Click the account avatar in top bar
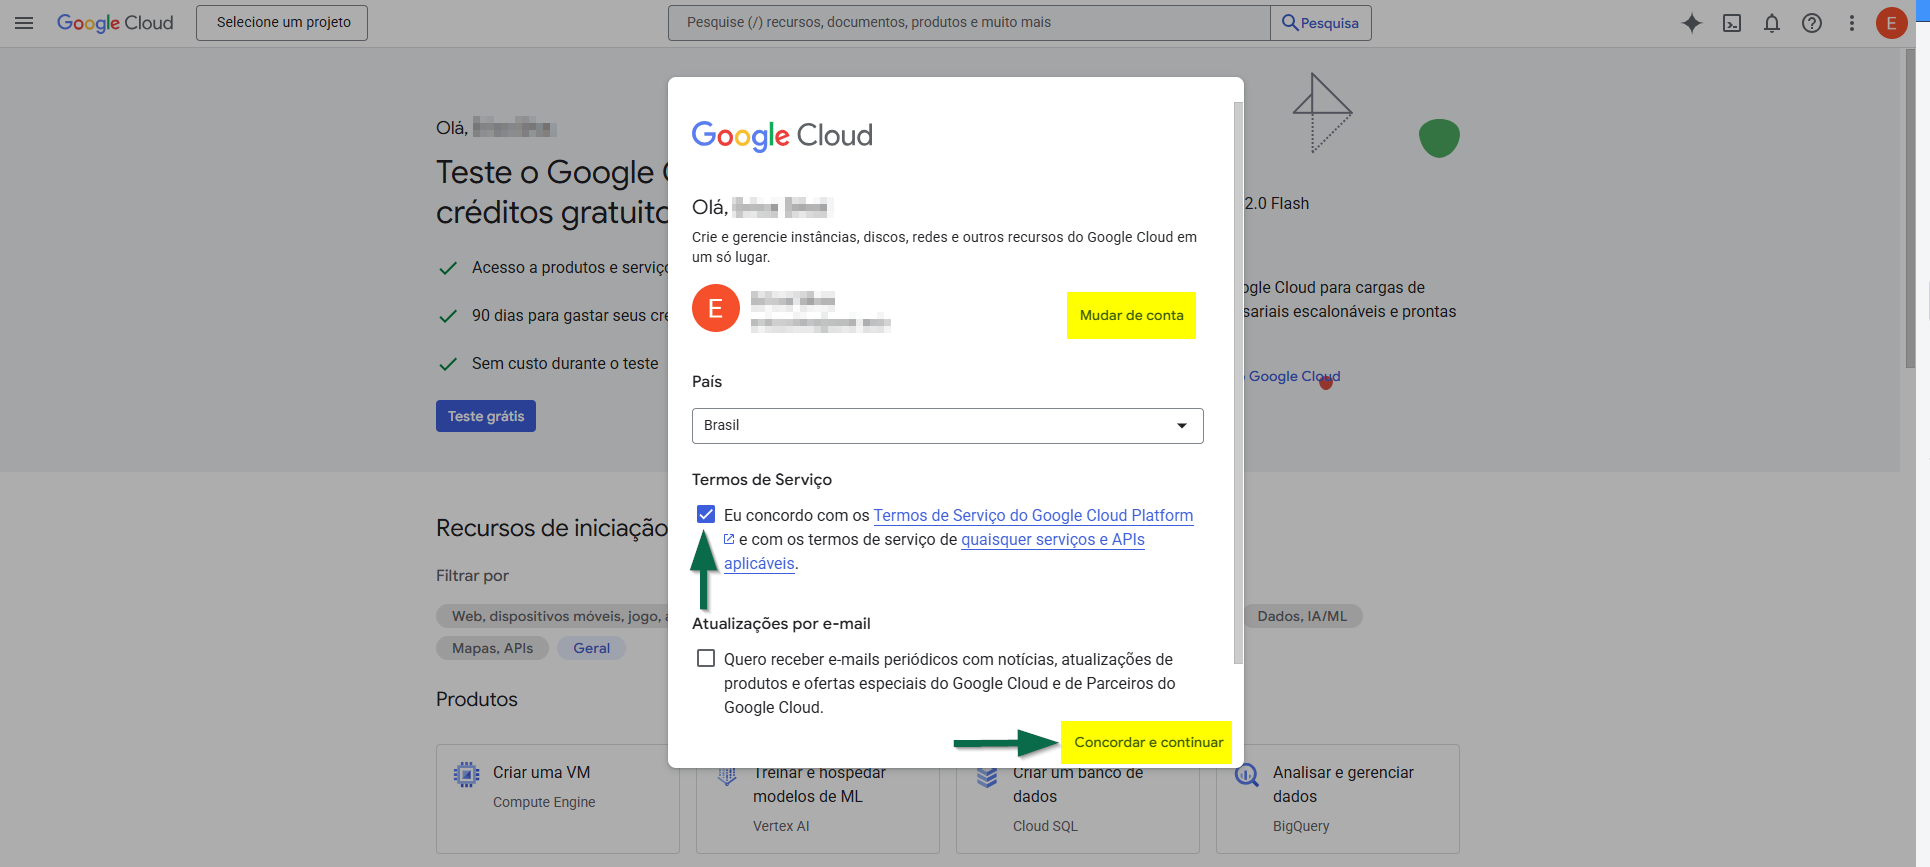The width and height of the screenshot is (1930, 867). tap(1891, 23)
